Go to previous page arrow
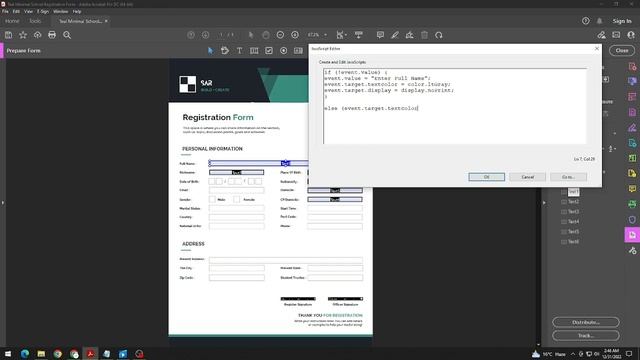The height and width of the screenshot is (360, 640). [x=191, y=35]
